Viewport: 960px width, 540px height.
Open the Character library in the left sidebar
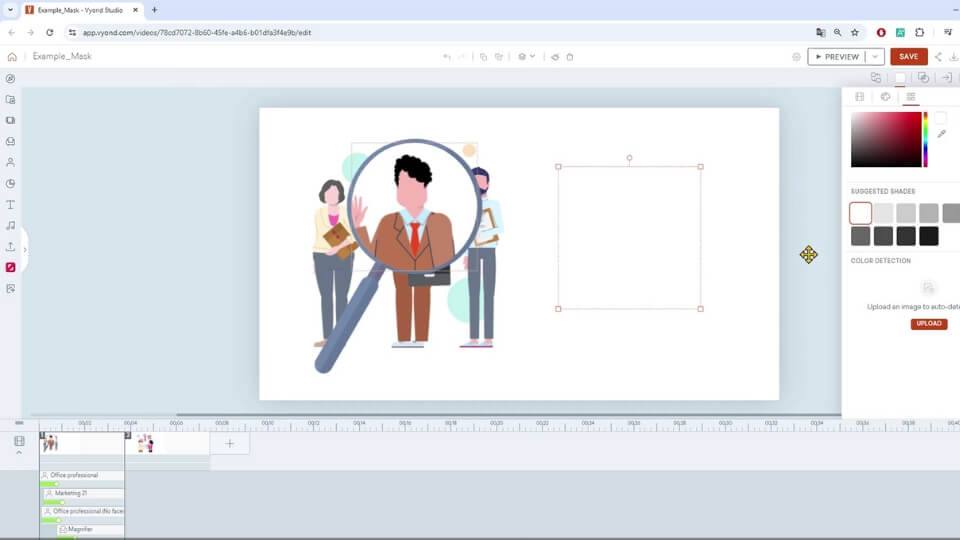tap(11, 162)
